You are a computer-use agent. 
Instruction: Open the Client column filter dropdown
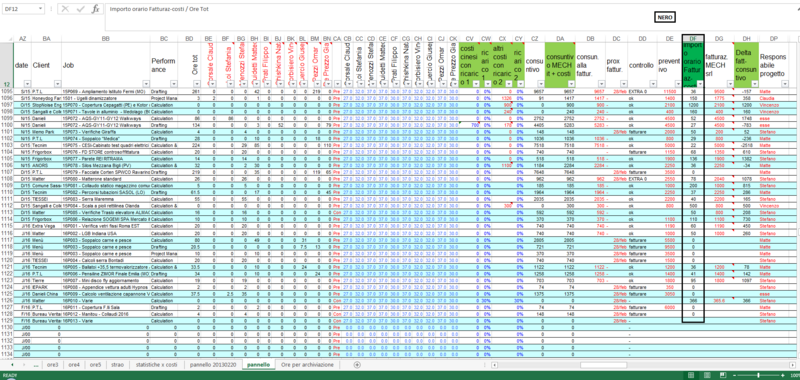coord(57,84)
